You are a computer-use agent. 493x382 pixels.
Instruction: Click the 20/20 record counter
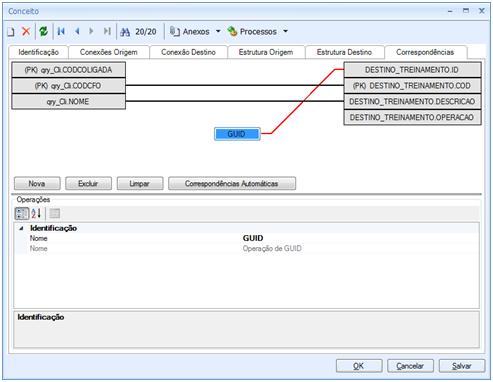146,32
